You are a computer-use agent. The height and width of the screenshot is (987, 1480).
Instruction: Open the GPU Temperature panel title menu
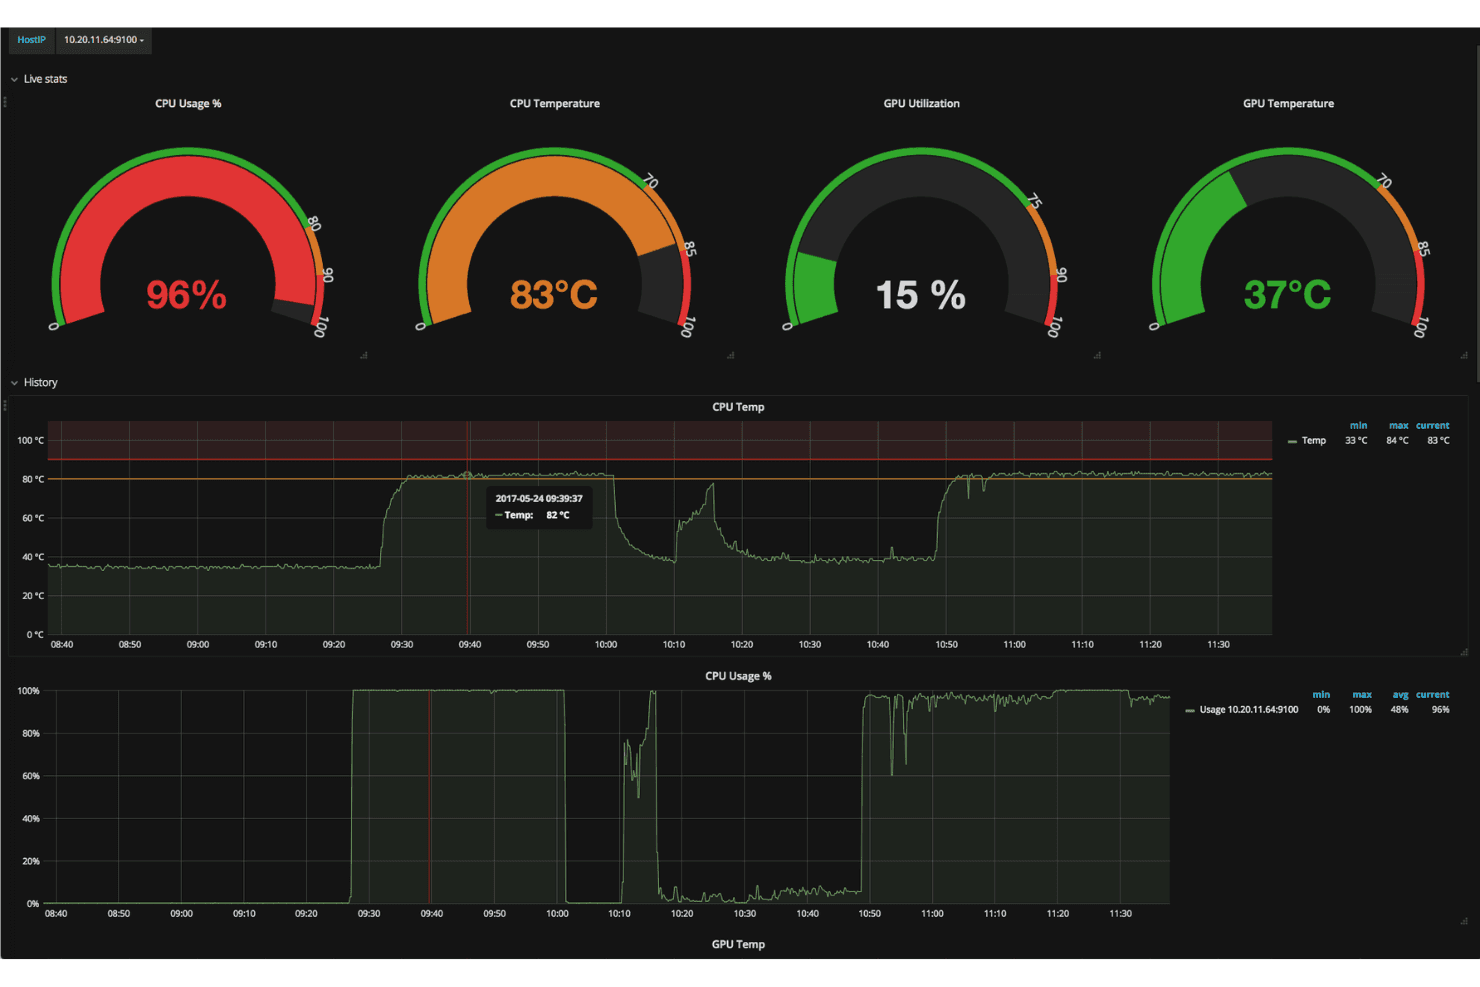tap(1288, 104)
